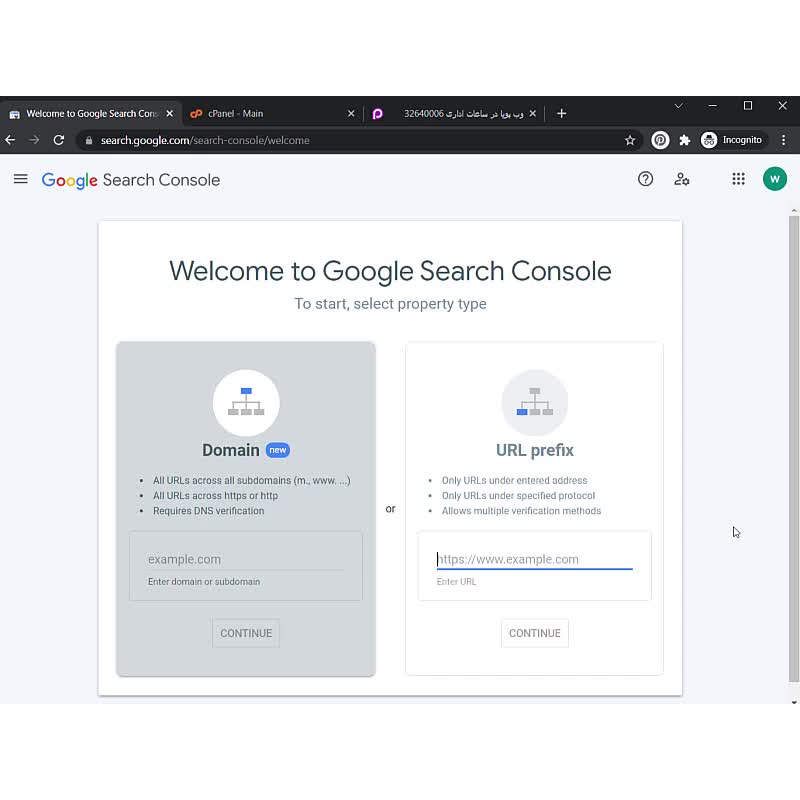Open a new browser tab
The image size is (800, 800).
[x=561, y=113]
